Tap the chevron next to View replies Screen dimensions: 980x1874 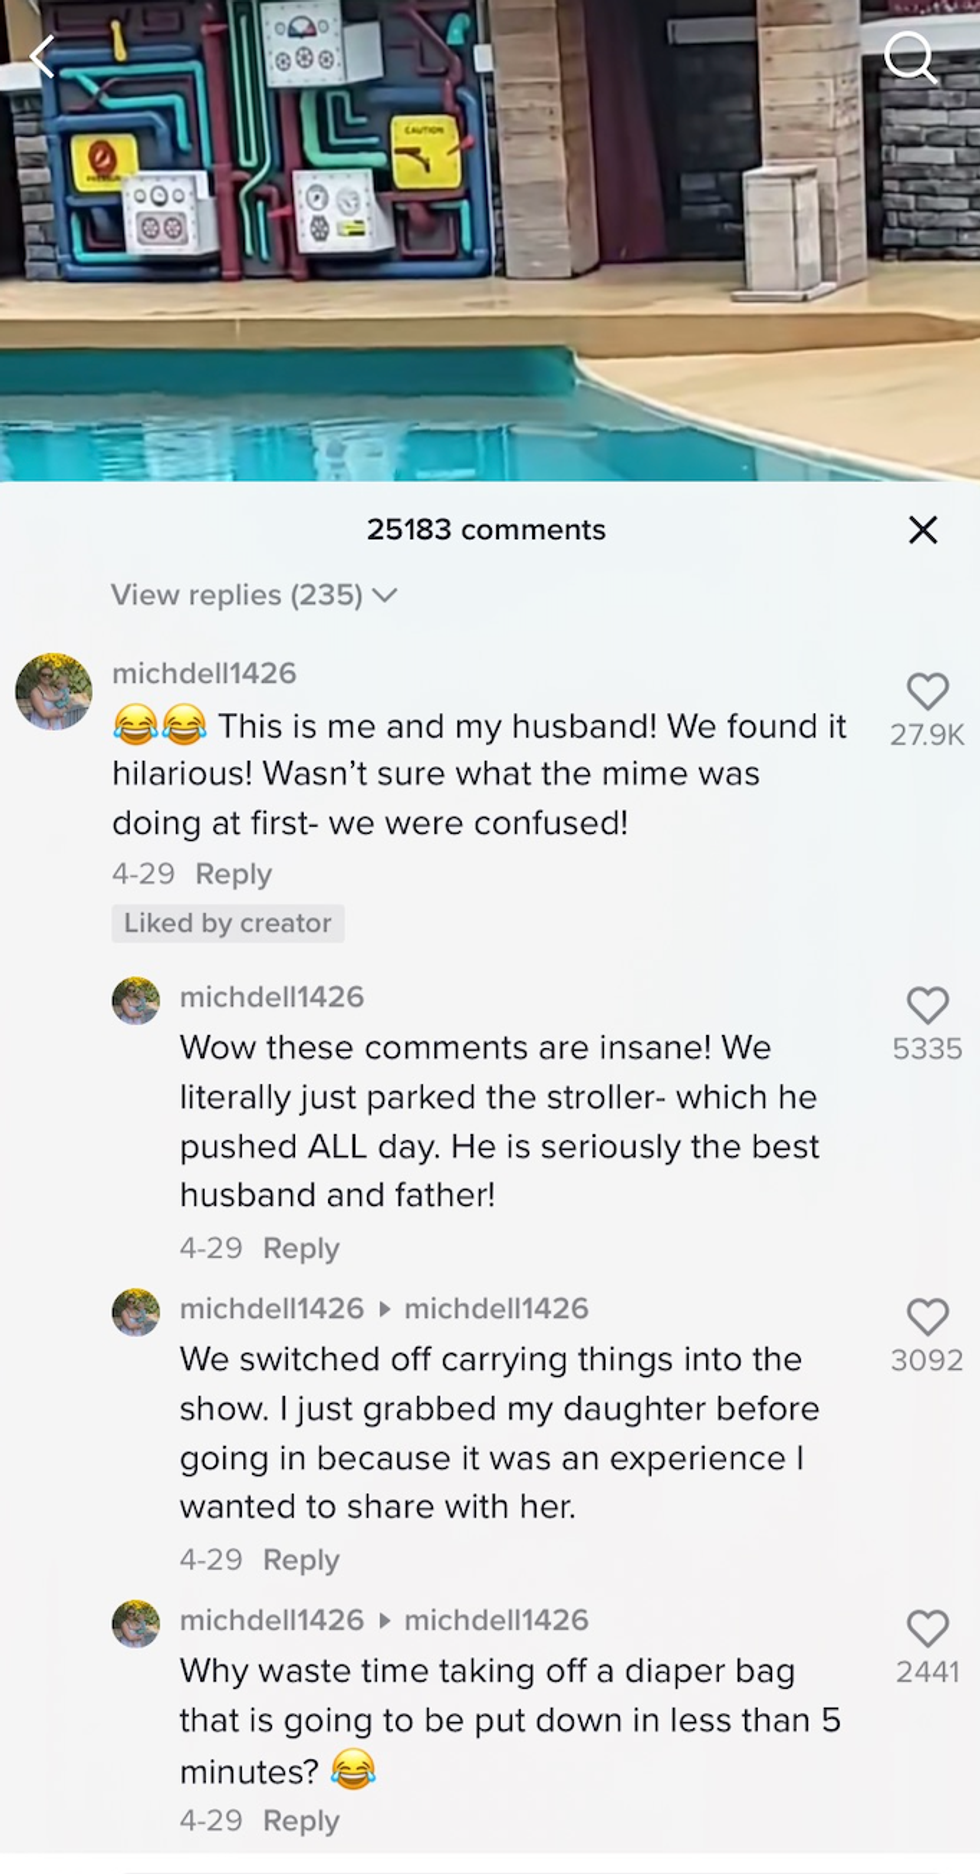386,594
